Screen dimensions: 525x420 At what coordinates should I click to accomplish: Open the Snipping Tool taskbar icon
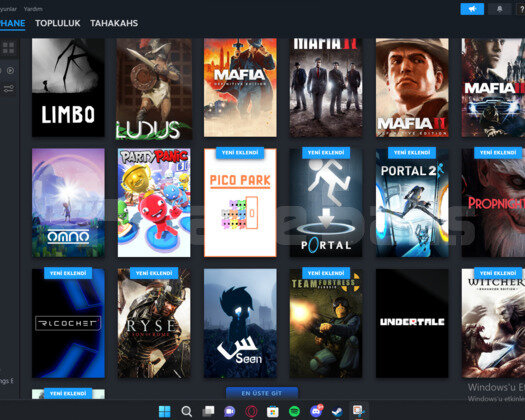(x=358, y=411)
